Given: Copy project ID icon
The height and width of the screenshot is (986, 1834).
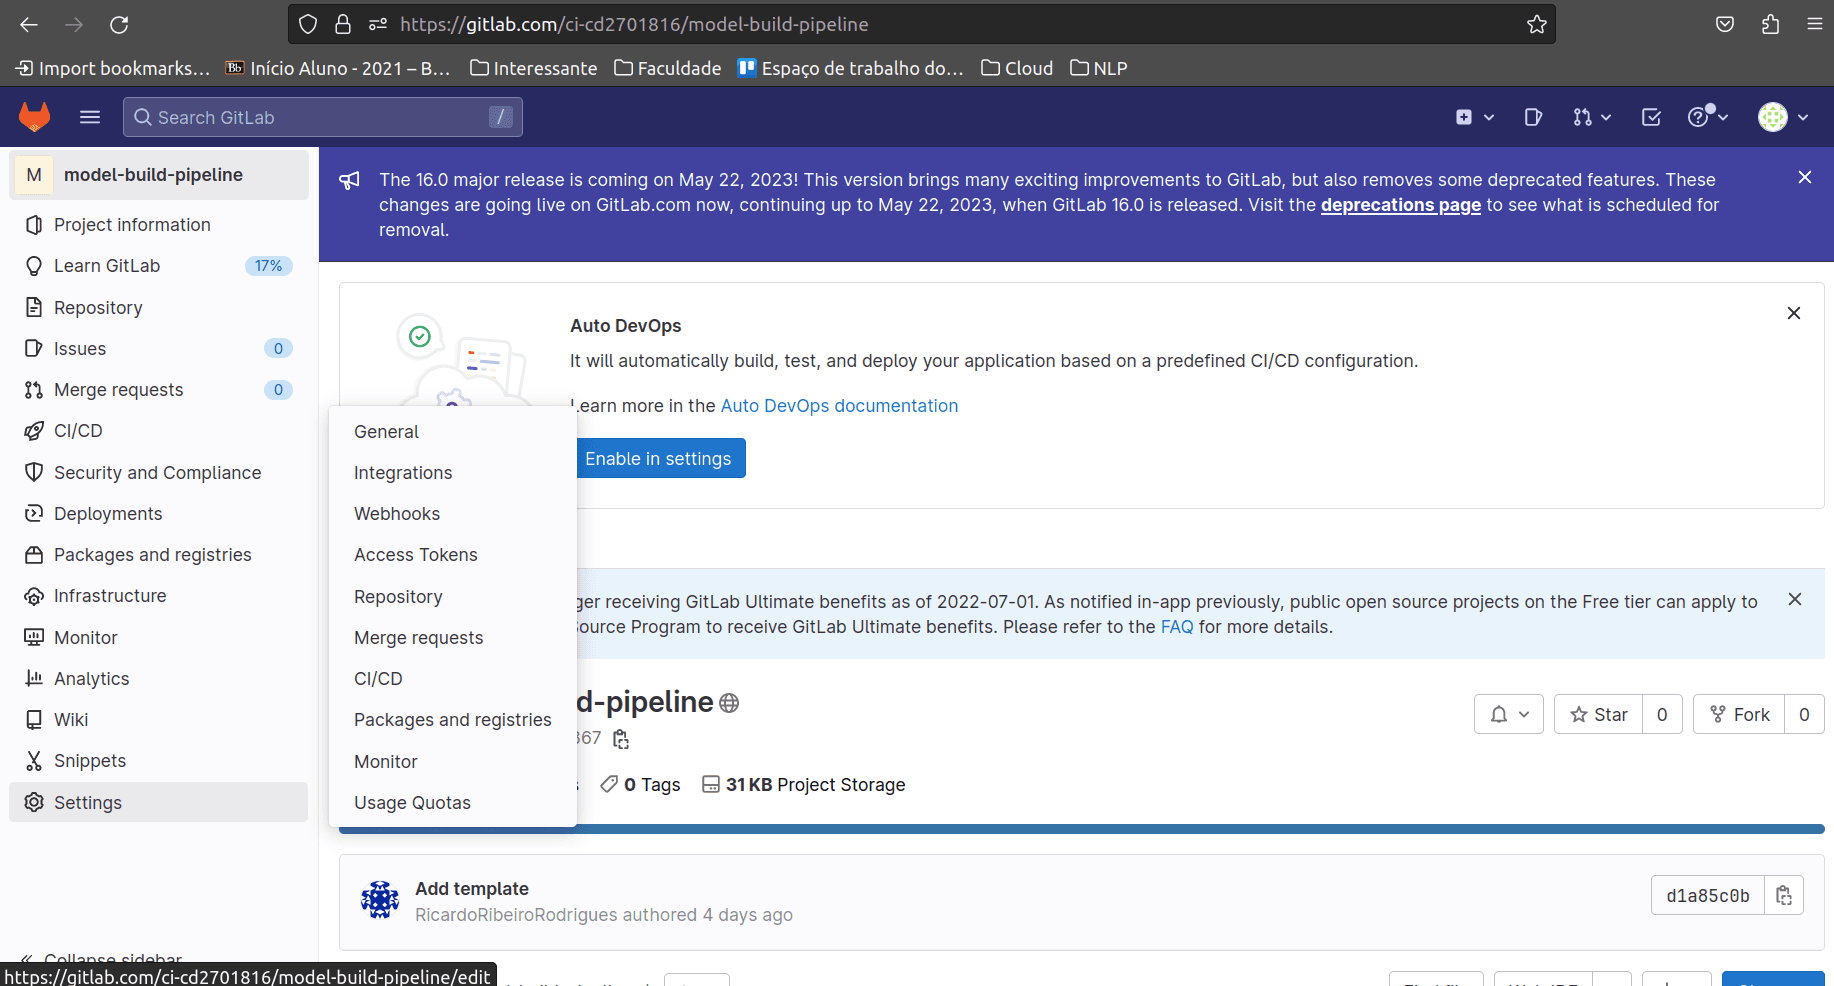Looking at the screenshot, I should coord(621,739).
